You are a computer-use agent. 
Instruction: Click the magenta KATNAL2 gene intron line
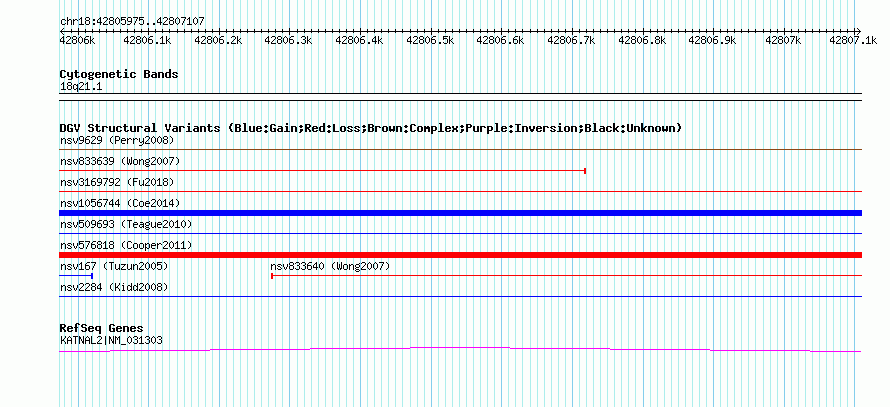coord(461,349)
